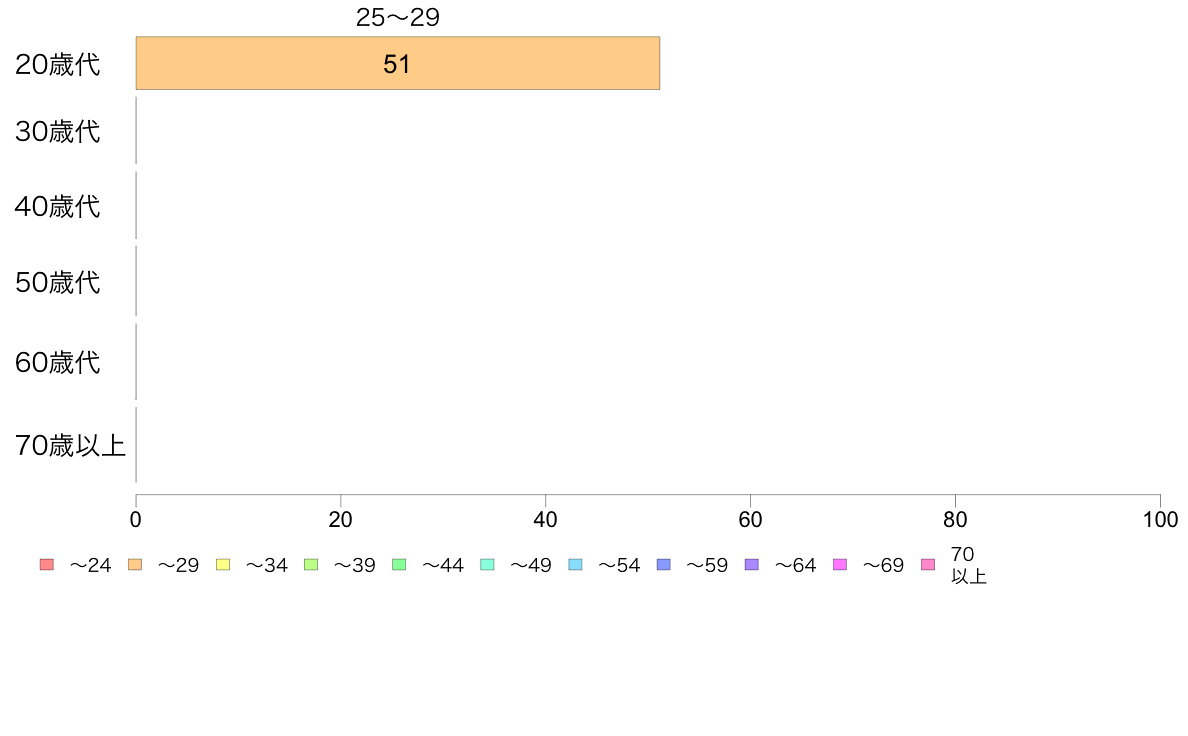Toggle the blue ～59 legend swatch
1188x736 pixels.
pyautogui.click(x=664, y=565)
